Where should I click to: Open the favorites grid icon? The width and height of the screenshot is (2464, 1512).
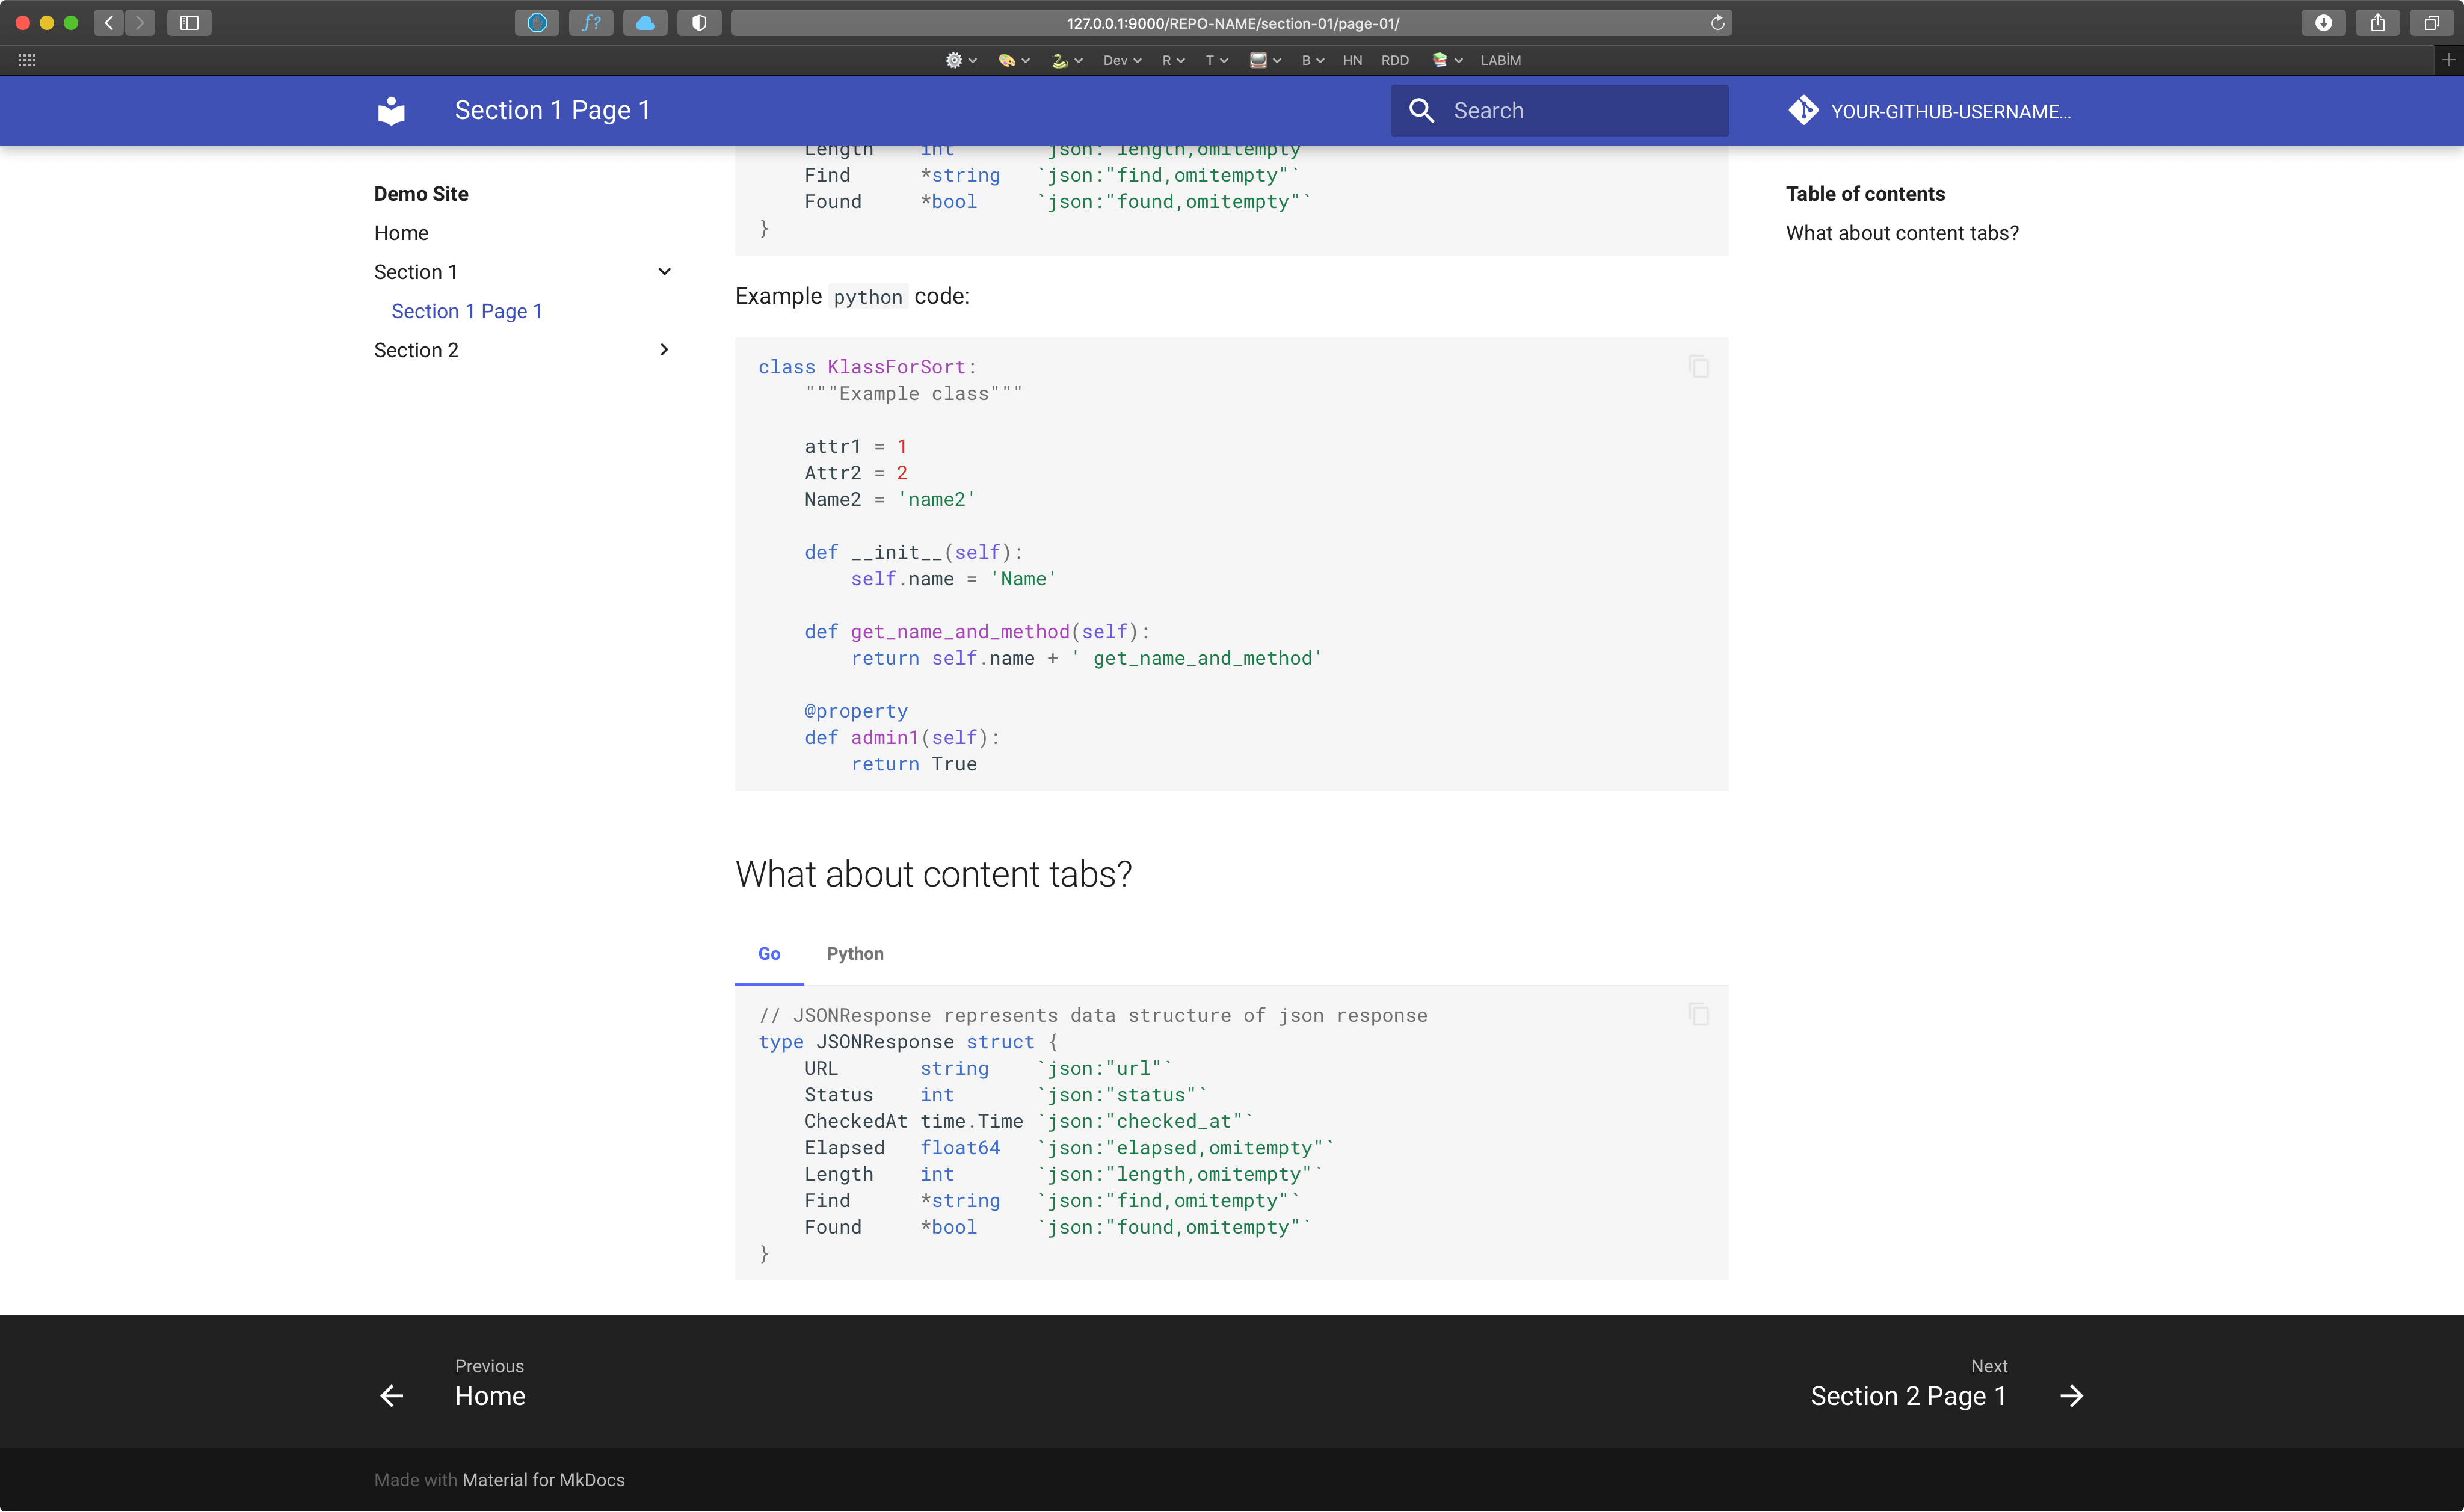point(27,60)
